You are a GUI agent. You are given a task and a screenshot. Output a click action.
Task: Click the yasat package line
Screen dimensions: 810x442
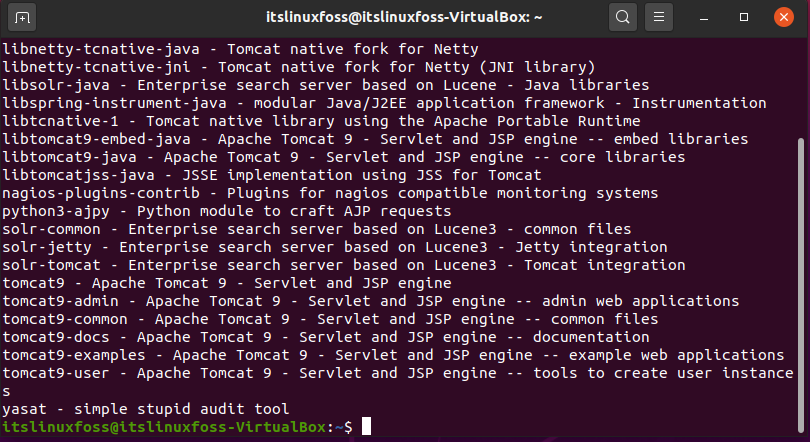[146, 409]
